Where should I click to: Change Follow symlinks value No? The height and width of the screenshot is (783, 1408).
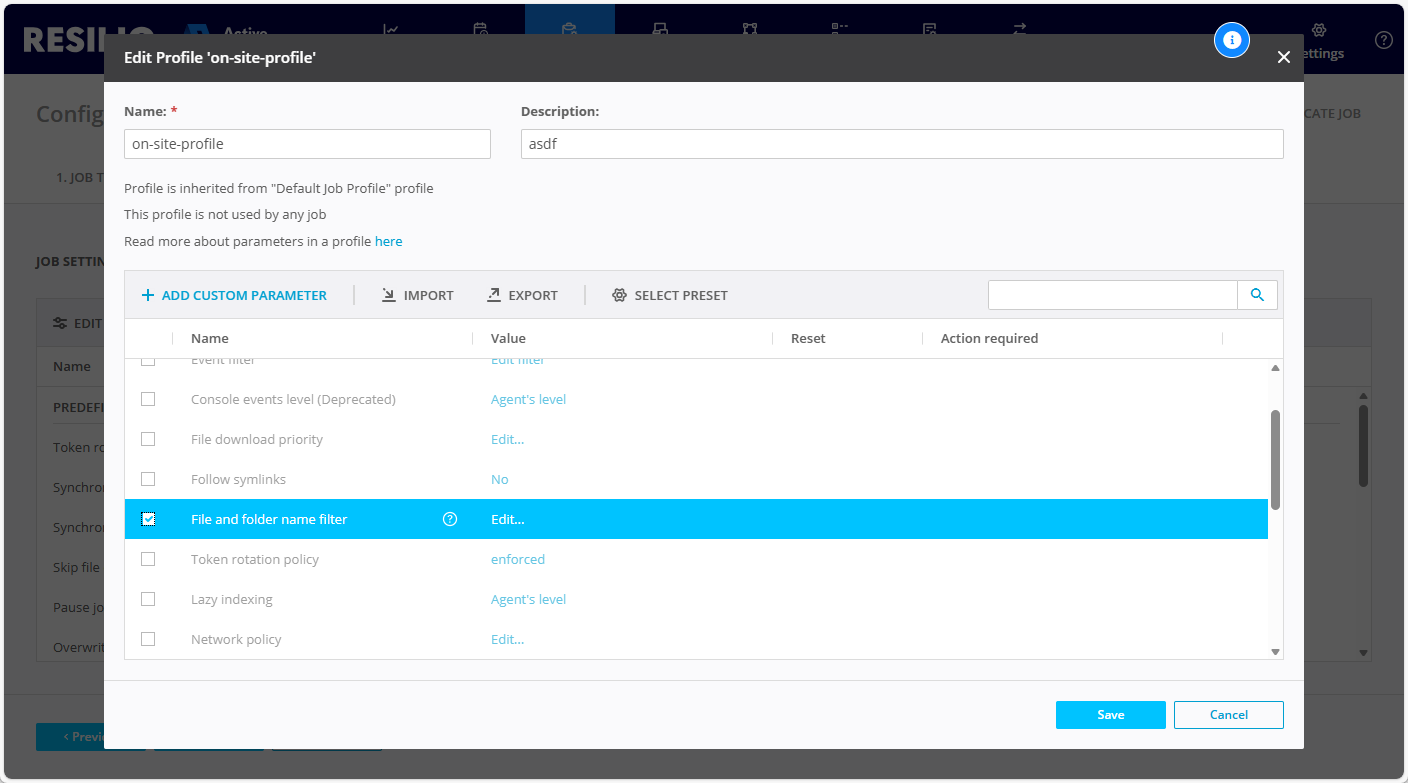pos(499,479)
